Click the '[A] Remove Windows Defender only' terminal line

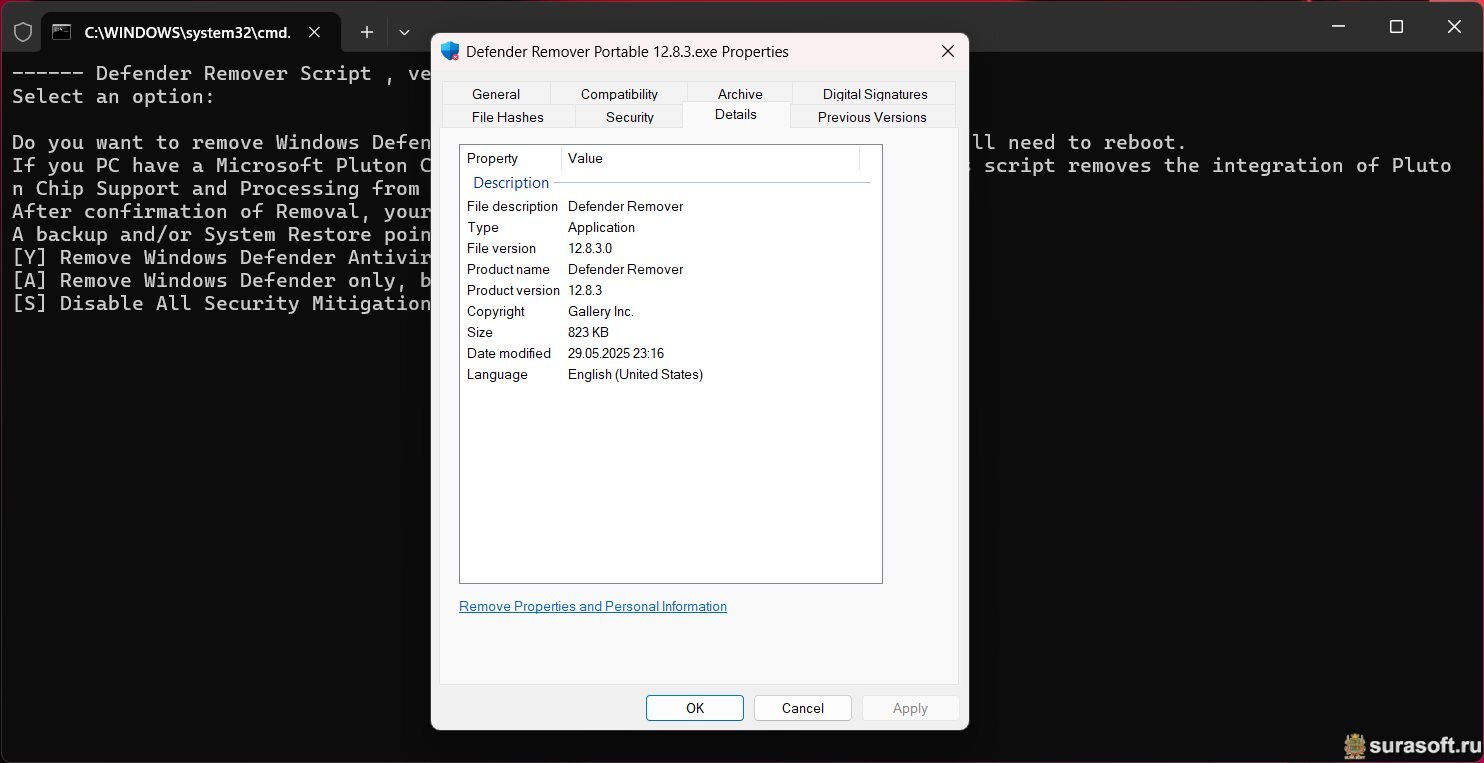(x=221, y=280)
